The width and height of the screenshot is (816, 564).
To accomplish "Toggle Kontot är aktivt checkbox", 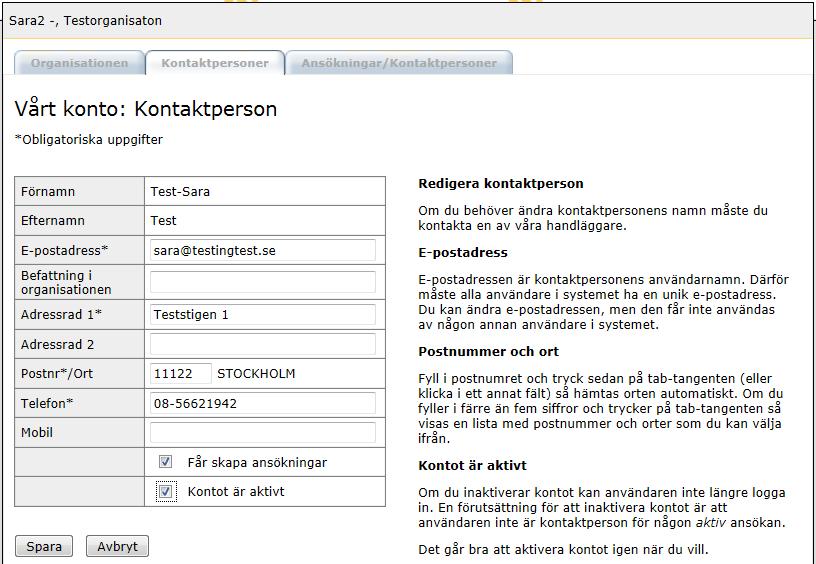I will pos(165,492).
